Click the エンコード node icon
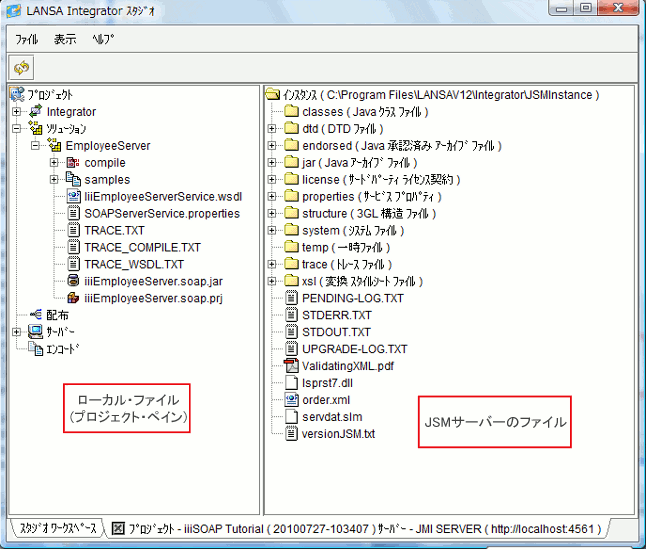 35,349
